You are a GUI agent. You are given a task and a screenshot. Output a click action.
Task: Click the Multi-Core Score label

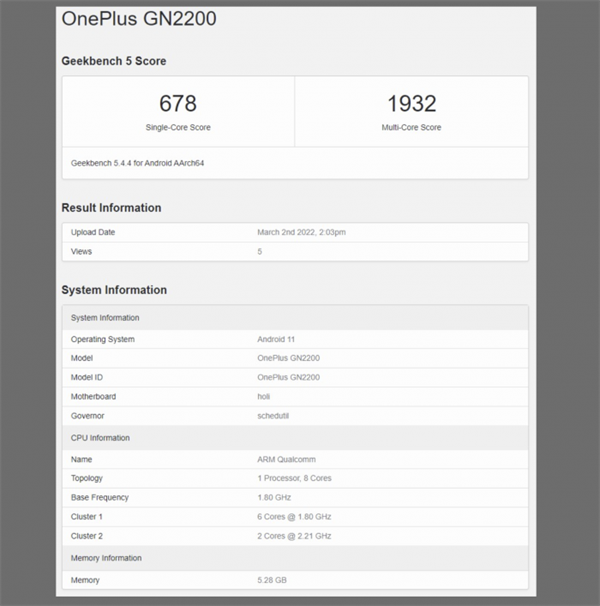[x=411, y=127]
